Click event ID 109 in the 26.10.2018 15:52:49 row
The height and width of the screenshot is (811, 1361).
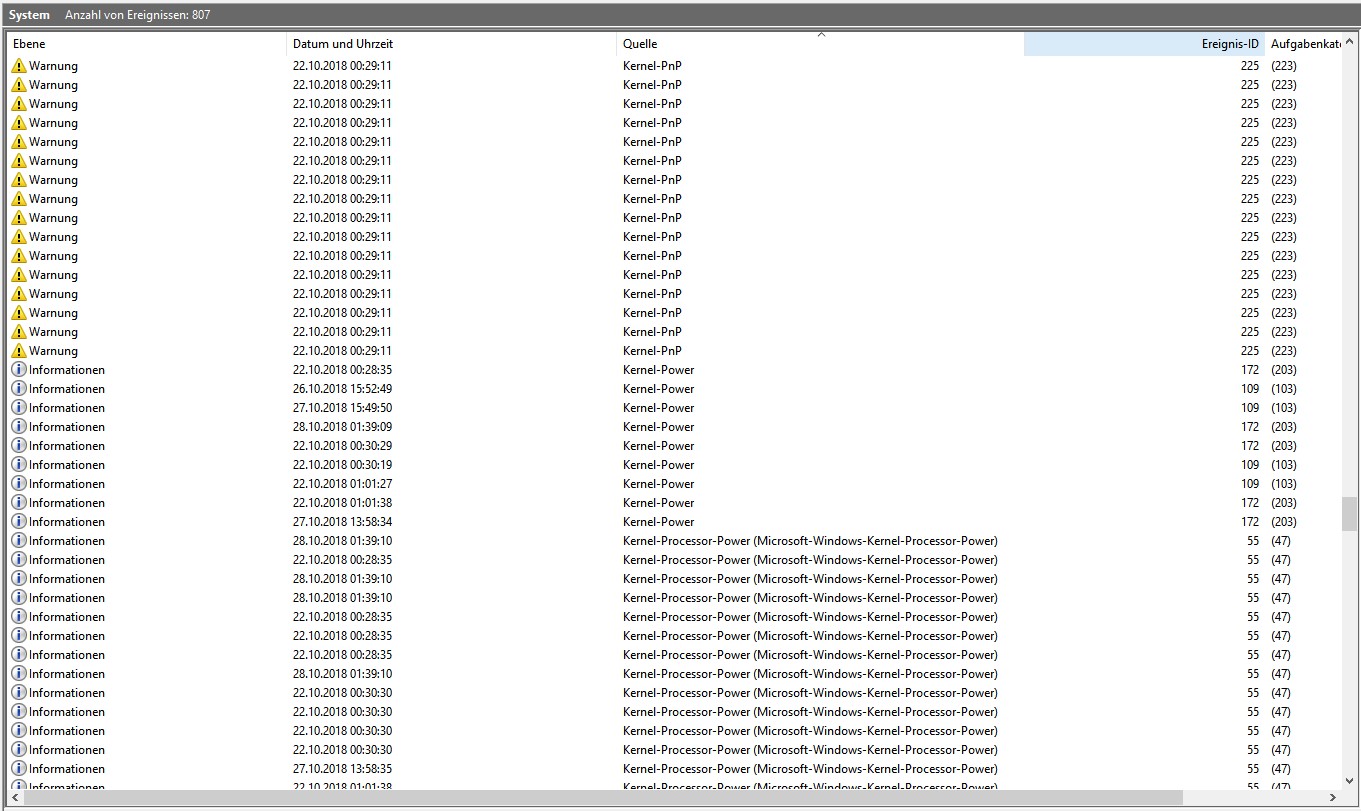coord(1250,389)
